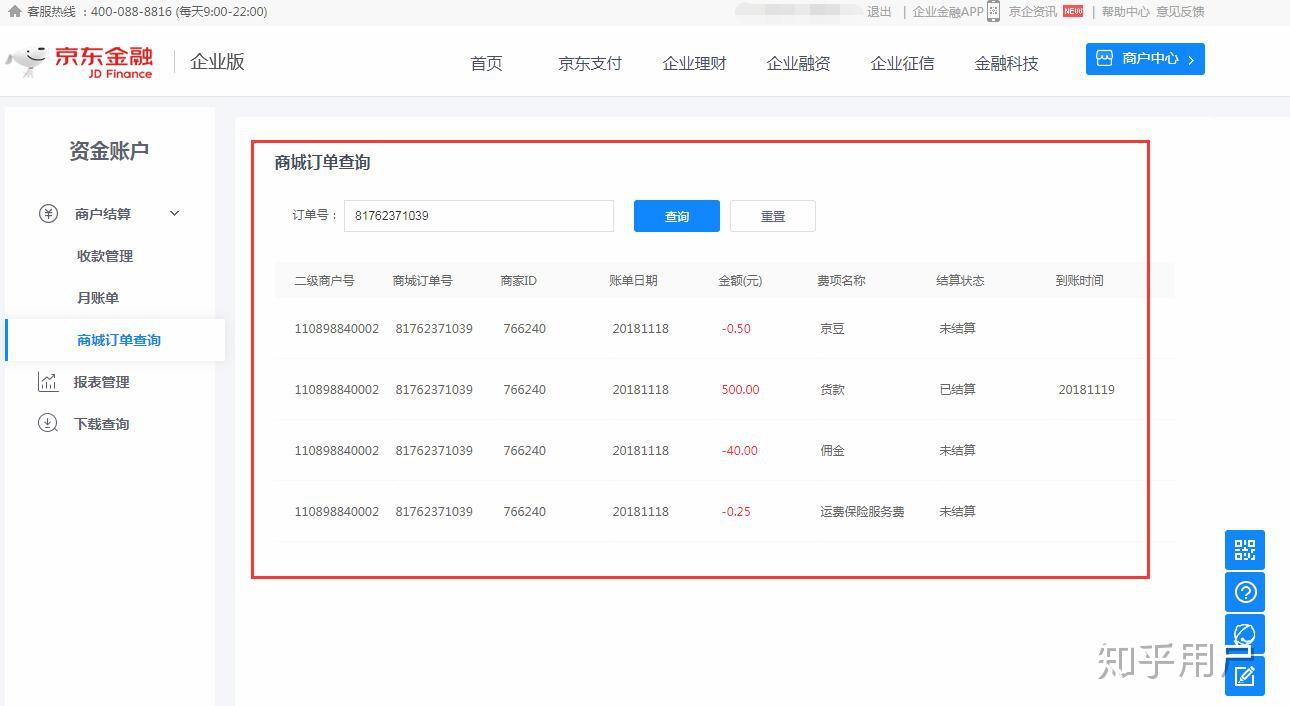Click the 500.00 amount cell

pyautogui.click(x=740, y=390)
